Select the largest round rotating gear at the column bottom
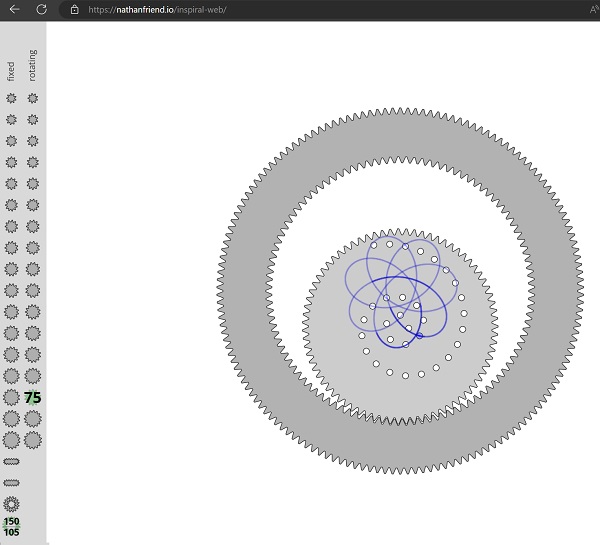Image resolution: width=600 pixels, height=545 pixels. [x=33, y=440]
